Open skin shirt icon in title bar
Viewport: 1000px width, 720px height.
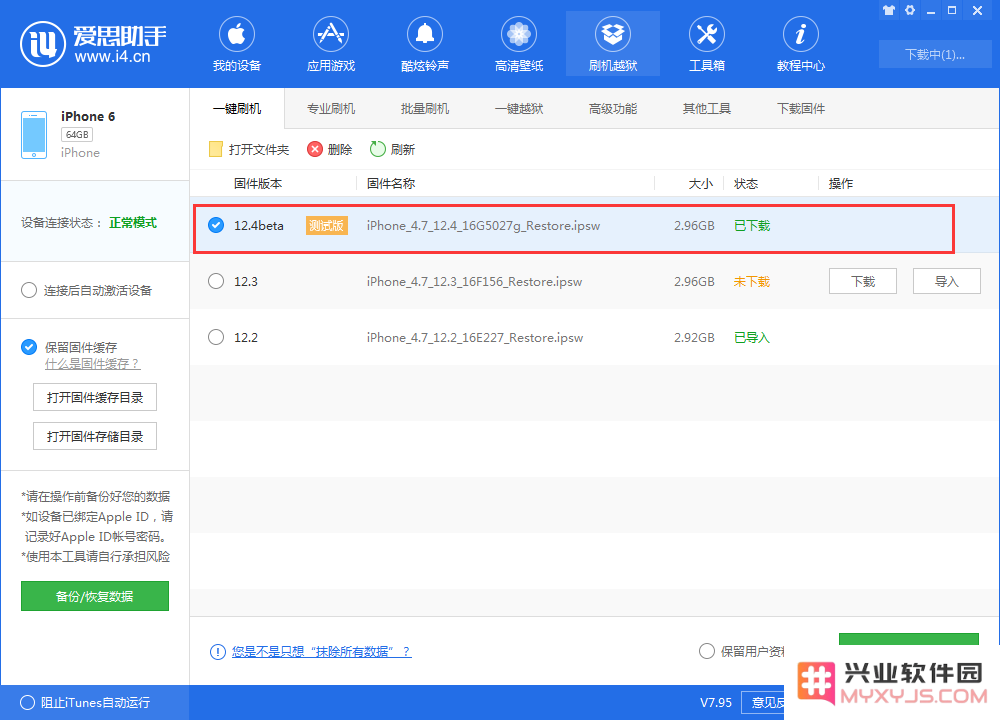pos(889,10)
